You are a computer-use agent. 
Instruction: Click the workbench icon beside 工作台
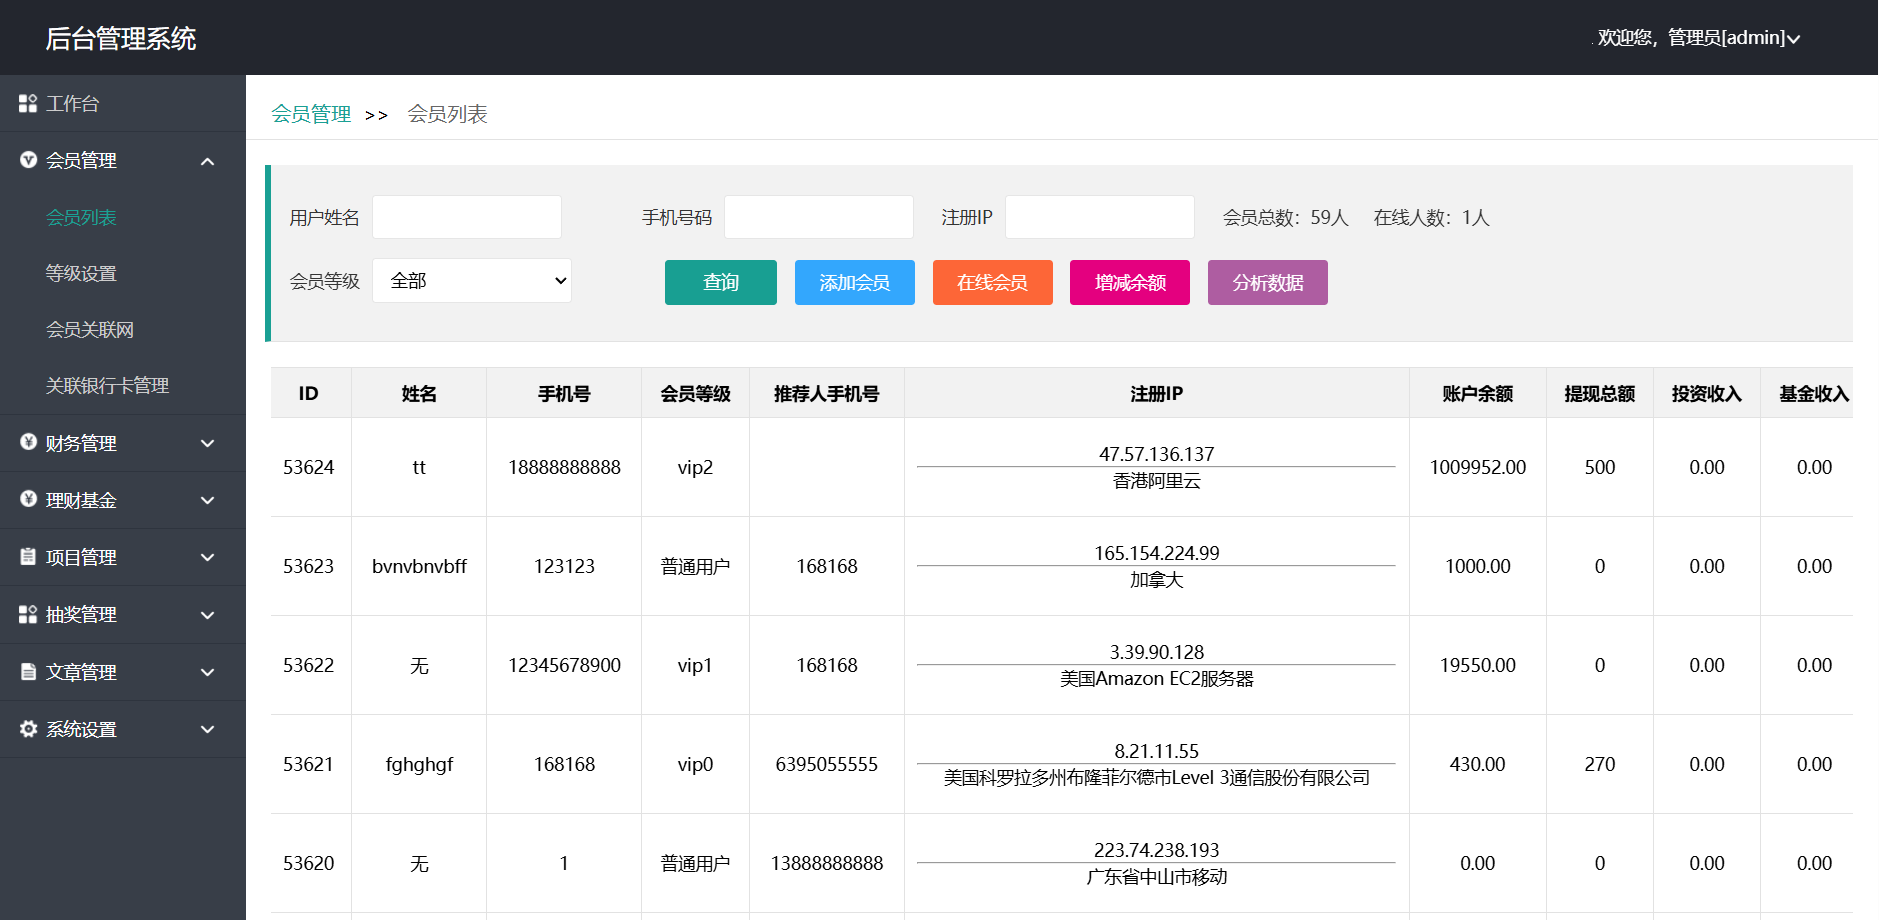click(28, 103)
